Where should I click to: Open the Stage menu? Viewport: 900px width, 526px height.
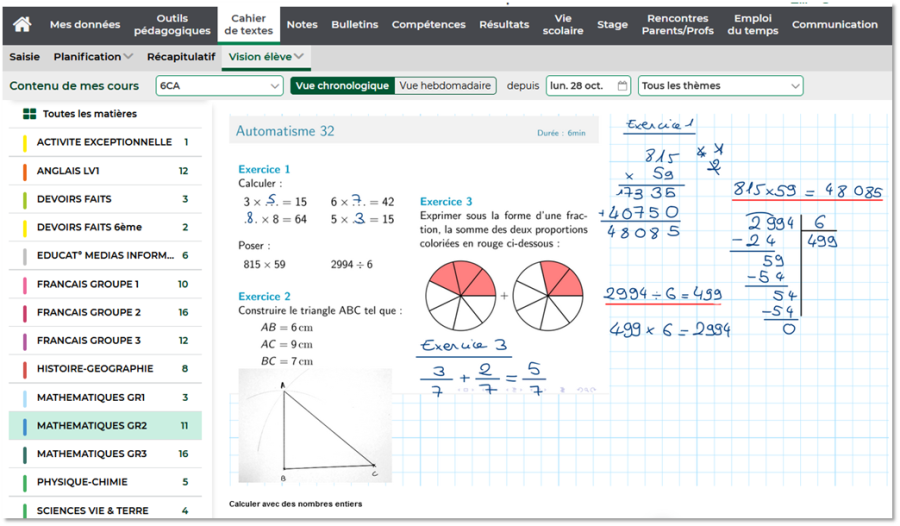pyautogui.click(x=612, y=25)
